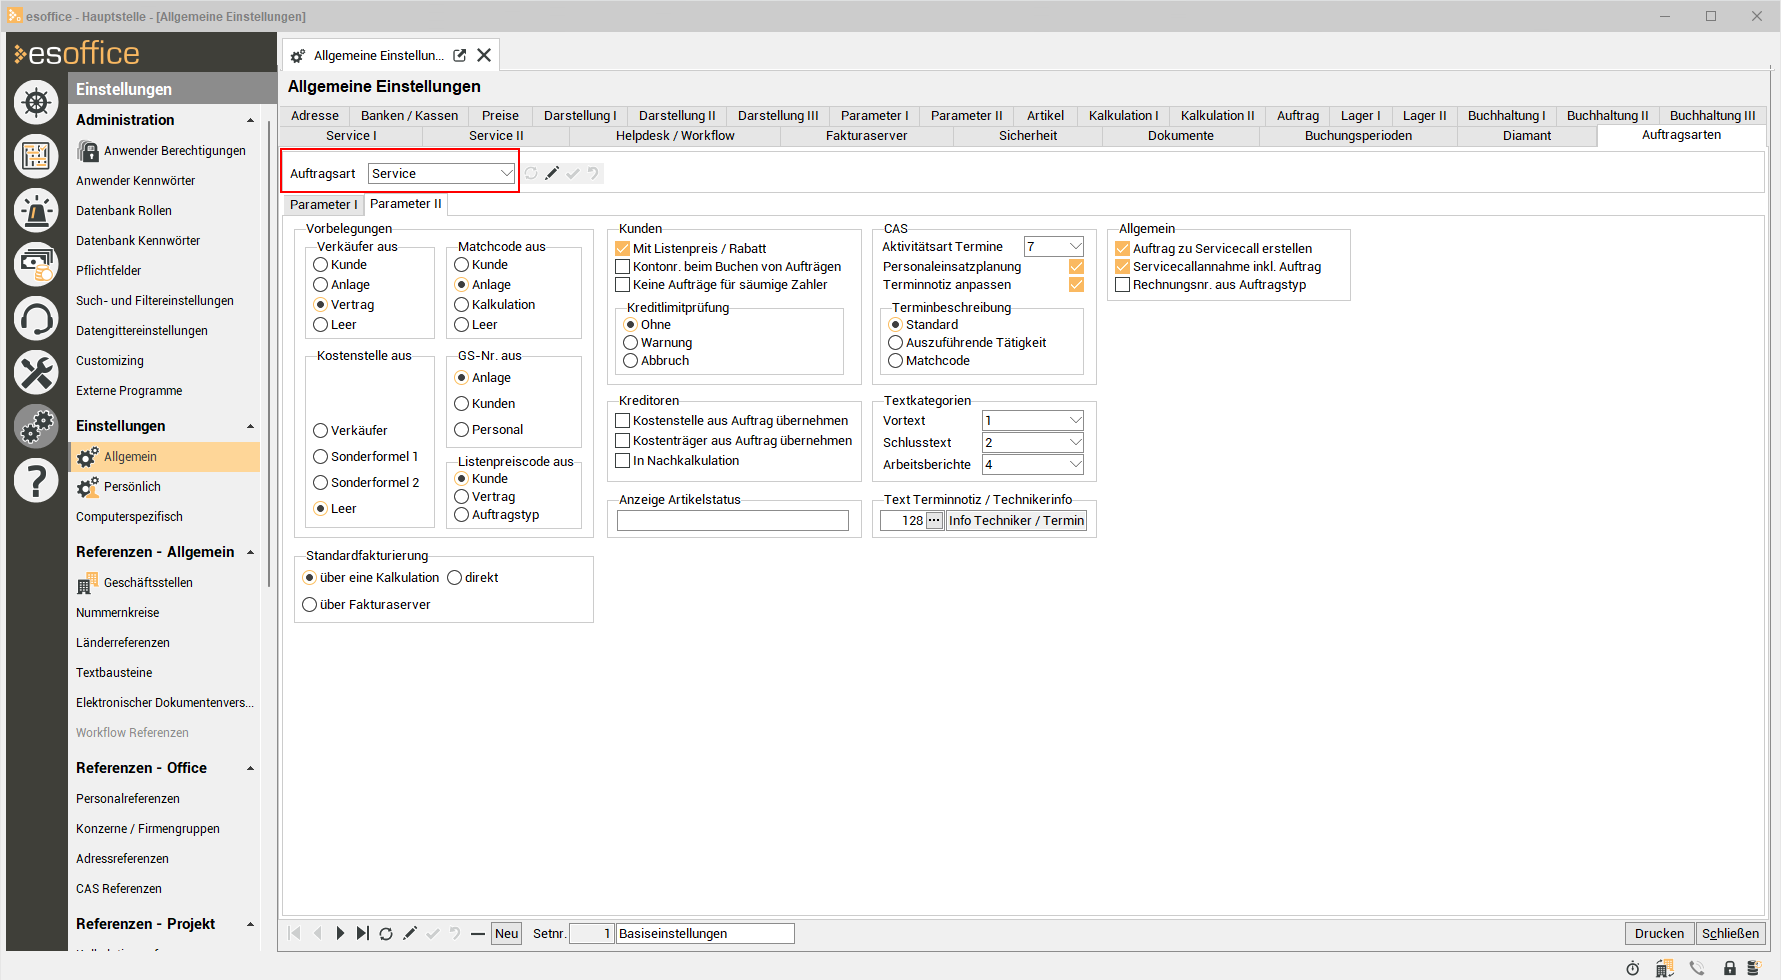Screen dimensions: 1781x980
Task: Select über Fakturaserver for Standardfakturierung
Action: click(x=310, y=605)
